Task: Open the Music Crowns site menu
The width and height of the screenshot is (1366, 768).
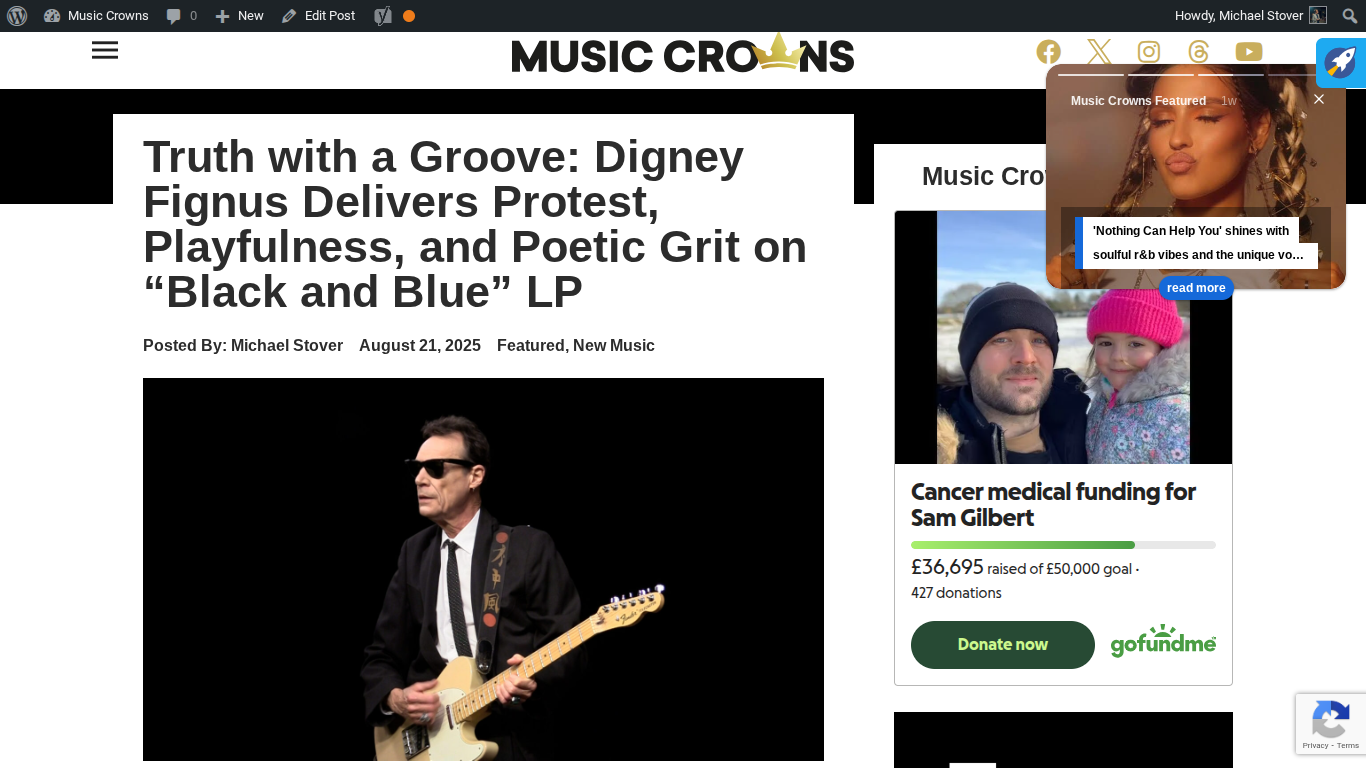Action: point(97,16)
